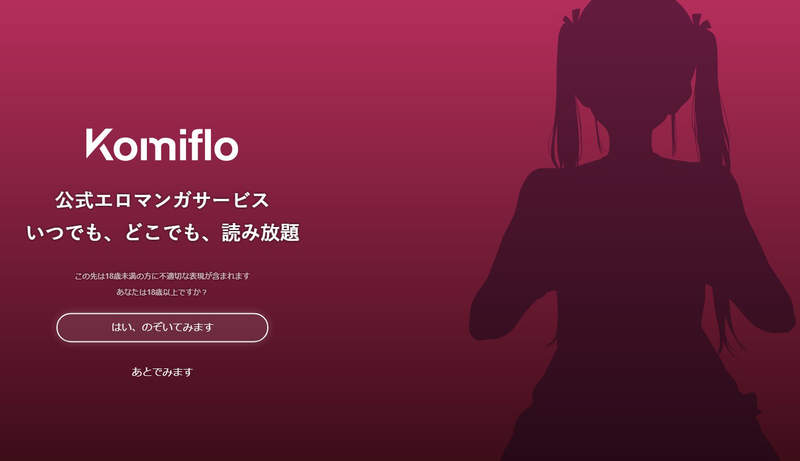
Task: Click the left hair ribbon on silhouette
Action: click(572, 17)
